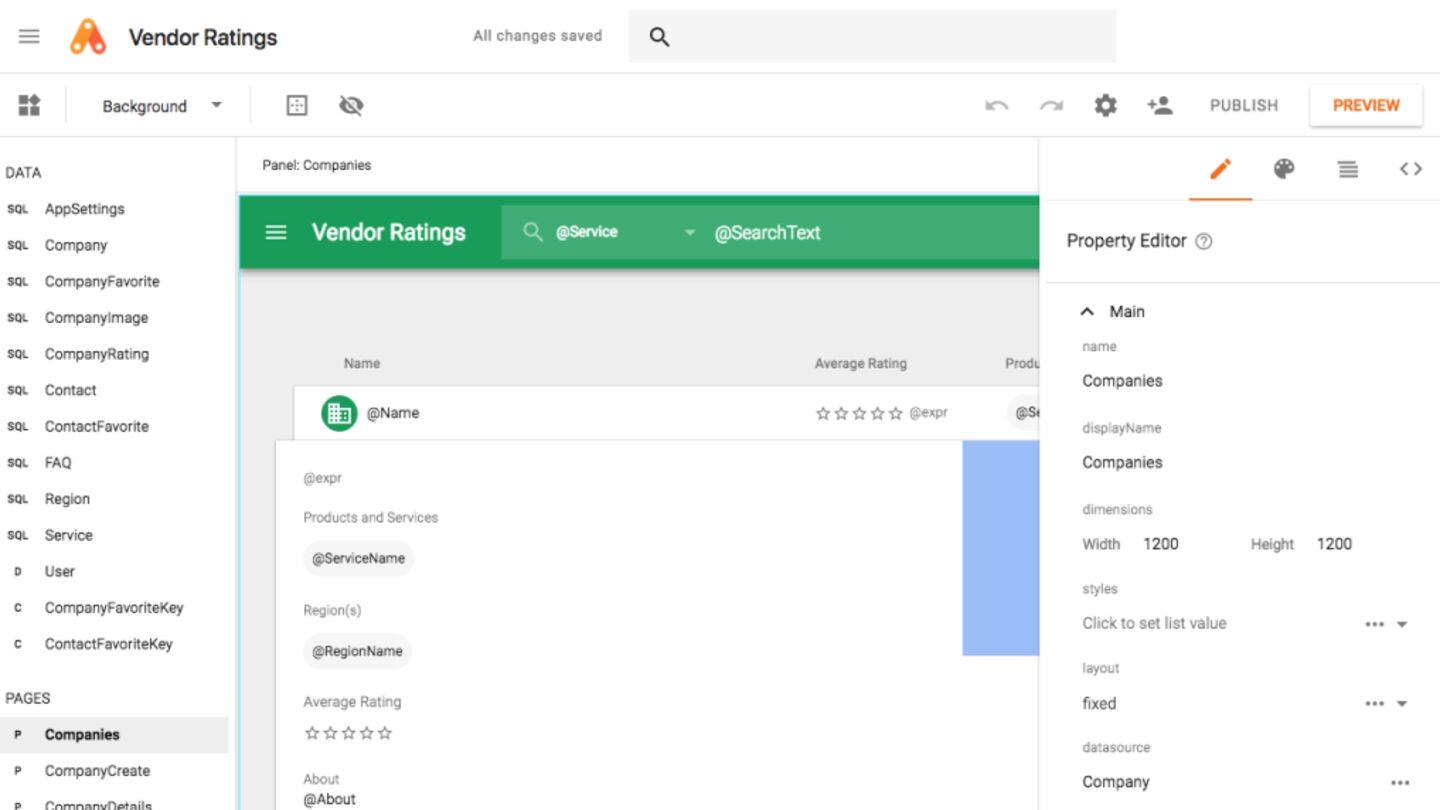Select the CompanyFavorite data model

(102, 281)
